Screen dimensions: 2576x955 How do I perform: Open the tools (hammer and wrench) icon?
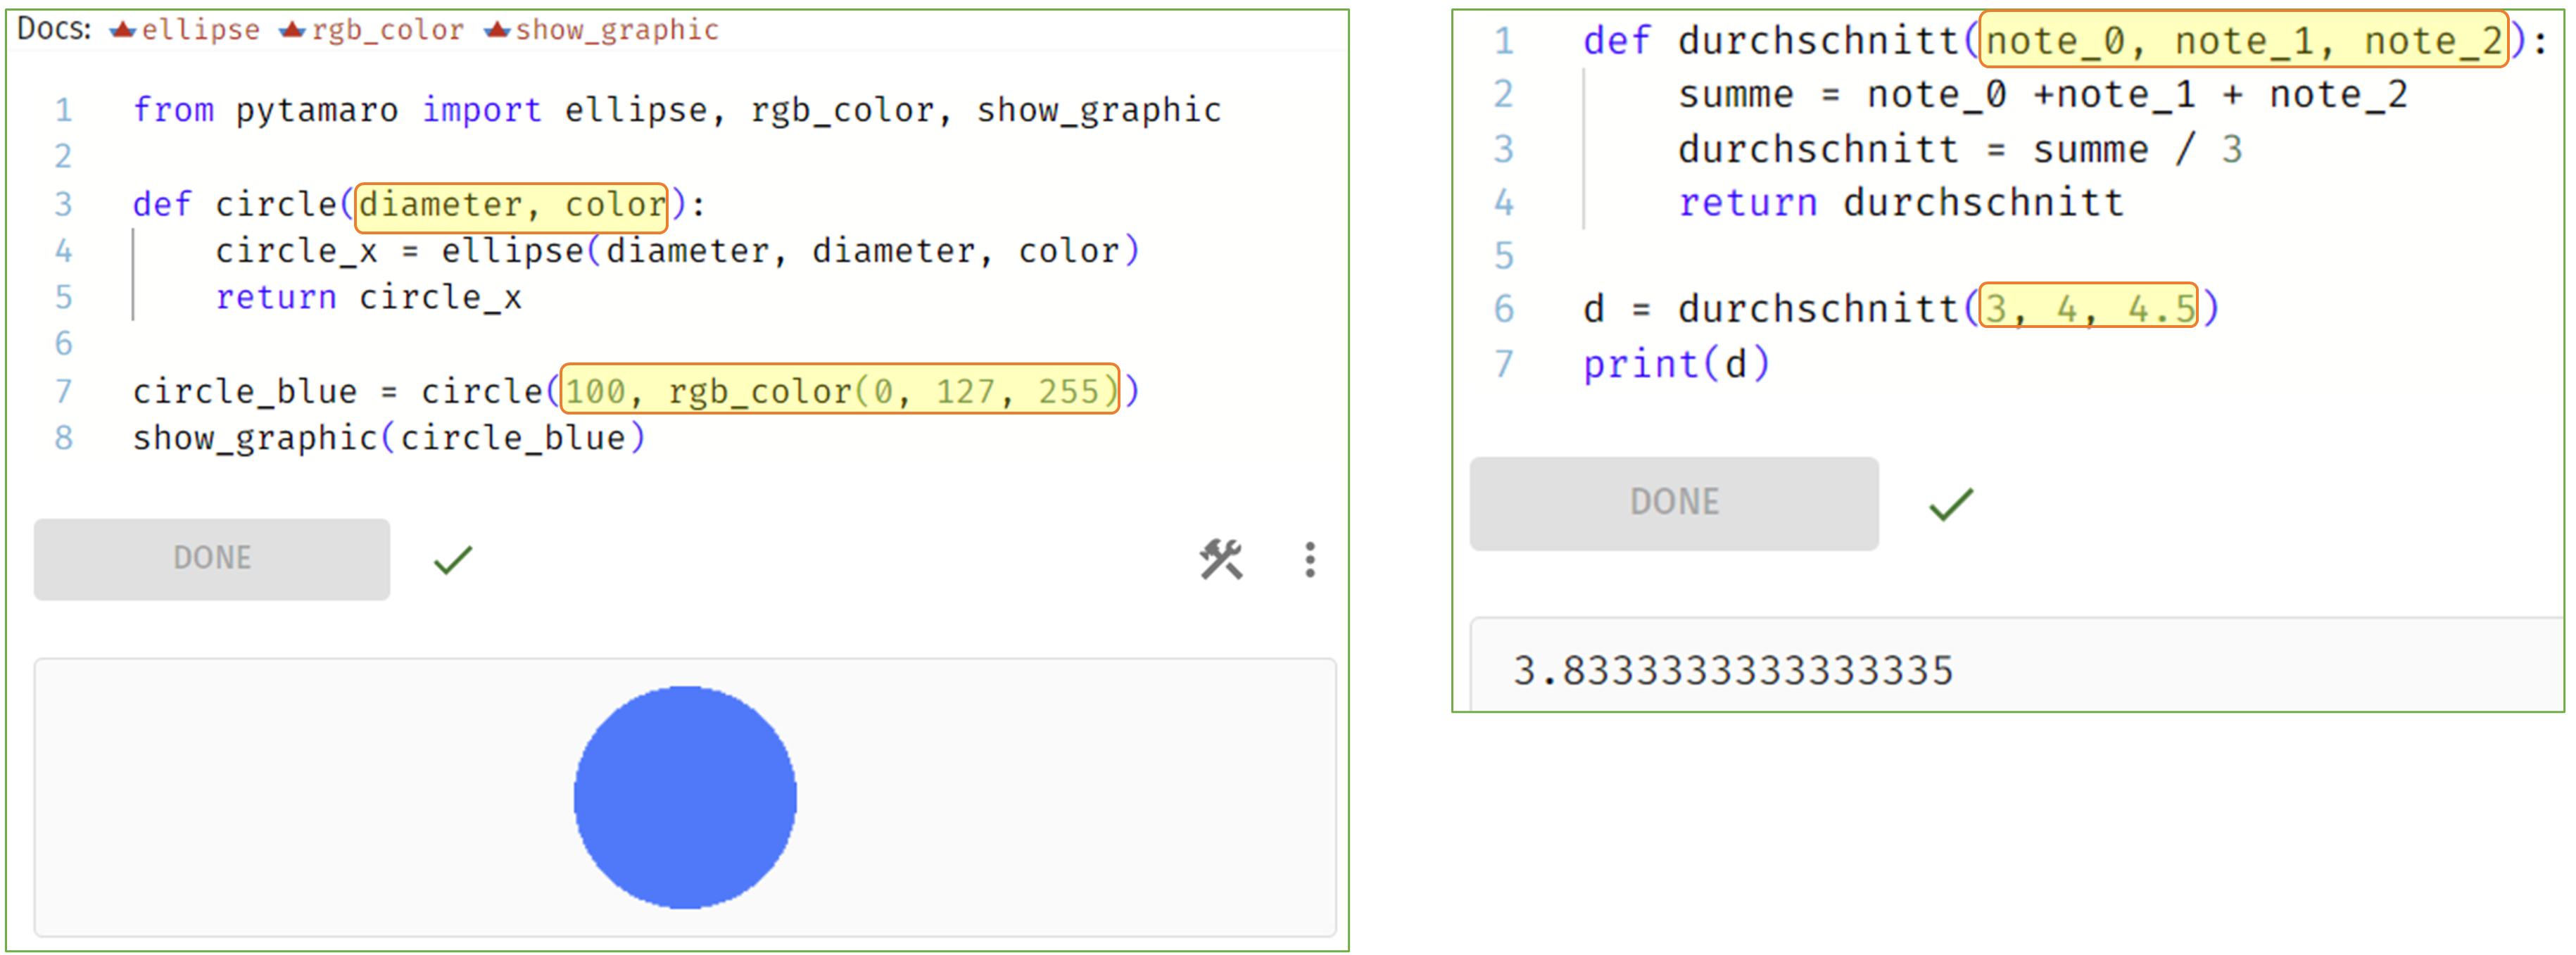coord(1221,559)
